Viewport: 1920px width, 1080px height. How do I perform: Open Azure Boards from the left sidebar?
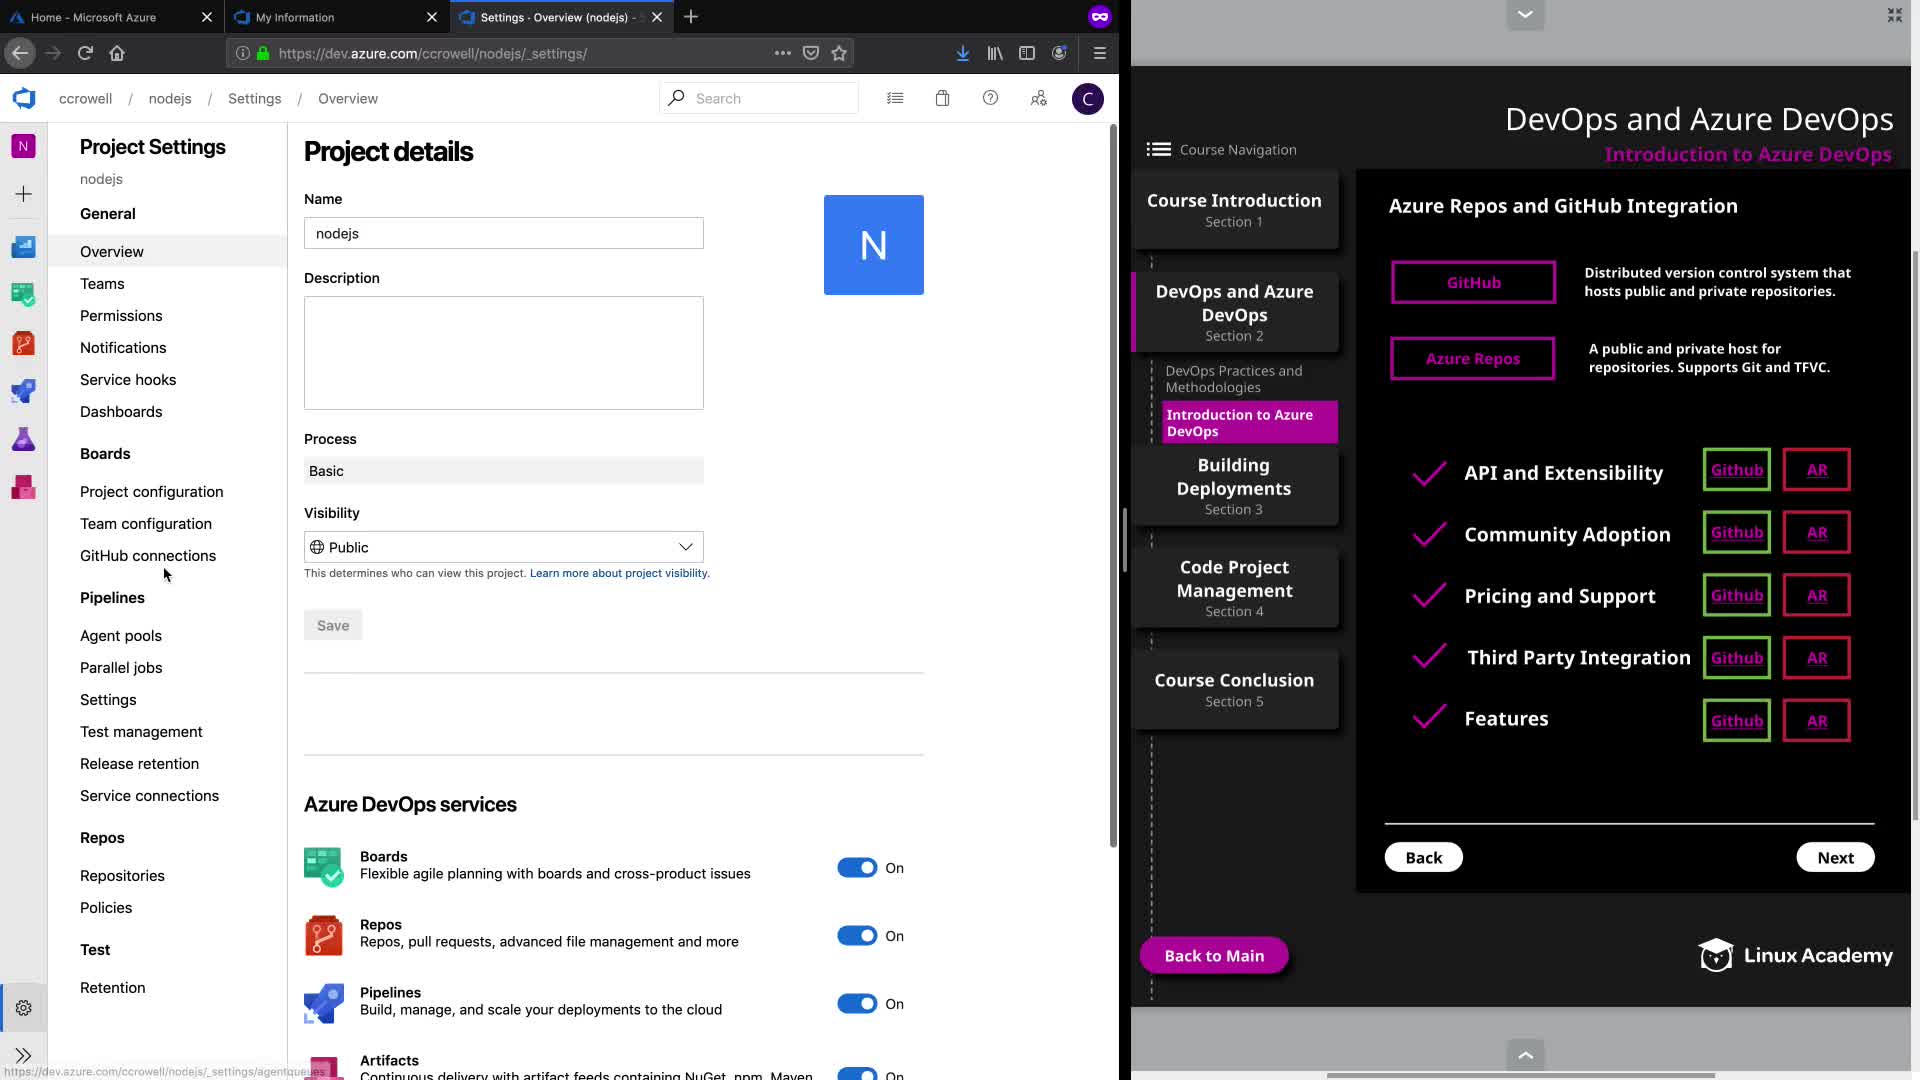23,295
